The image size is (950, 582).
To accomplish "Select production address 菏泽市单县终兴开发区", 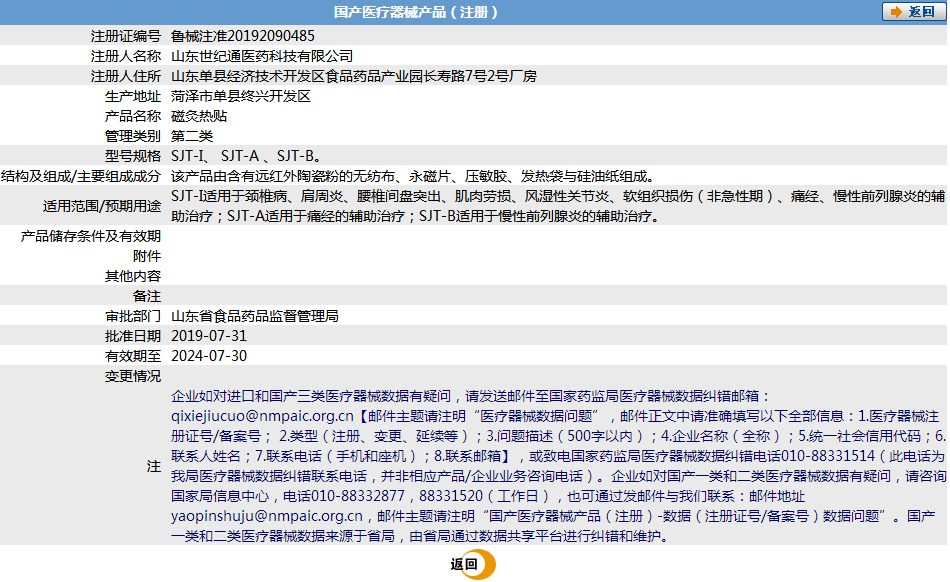I will pos(241,96).
